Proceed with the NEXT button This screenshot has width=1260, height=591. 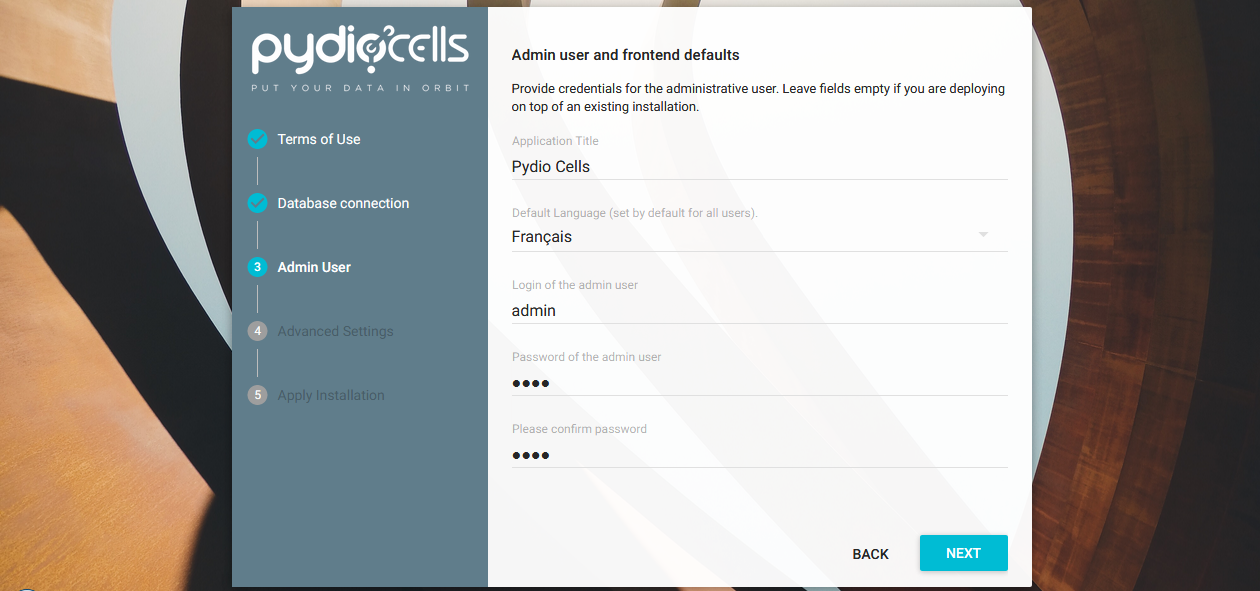963,553
